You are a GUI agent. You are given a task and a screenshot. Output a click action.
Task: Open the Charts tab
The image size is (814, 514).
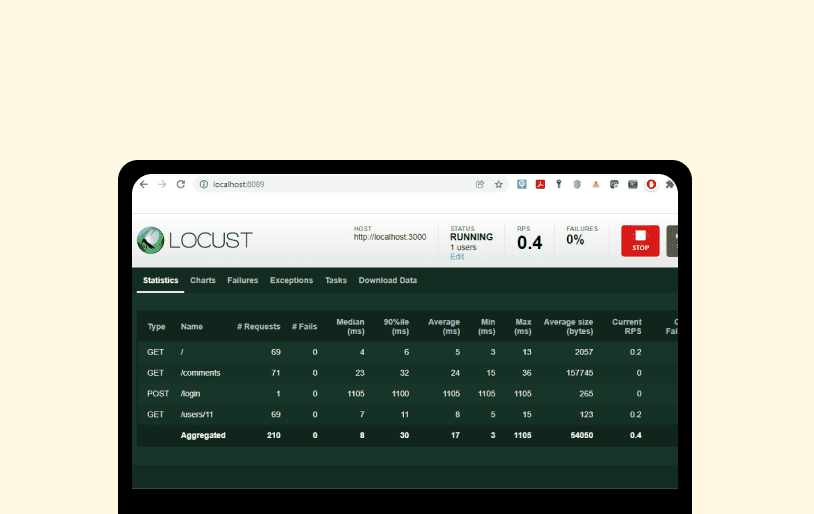click(x=202, y=280)
